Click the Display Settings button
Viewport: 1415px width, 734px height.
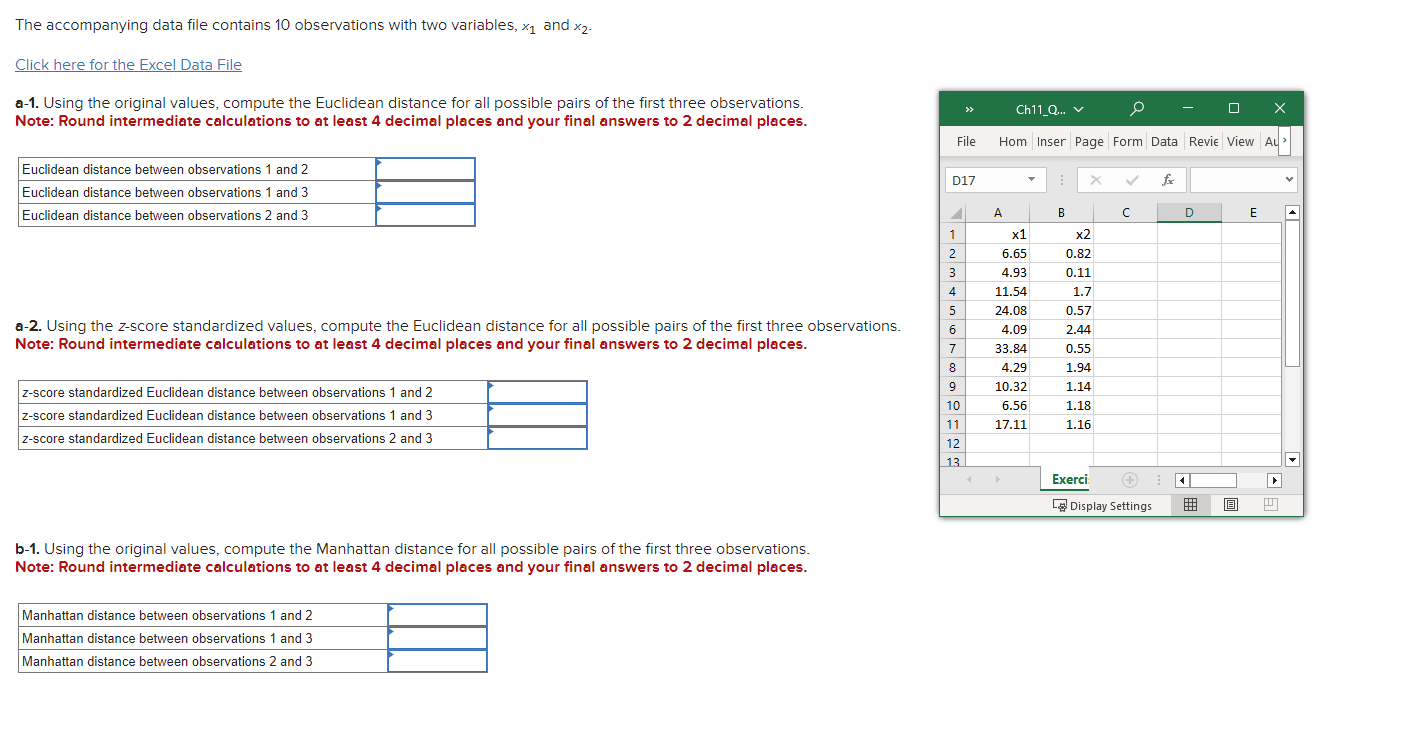coord(1103,505)
